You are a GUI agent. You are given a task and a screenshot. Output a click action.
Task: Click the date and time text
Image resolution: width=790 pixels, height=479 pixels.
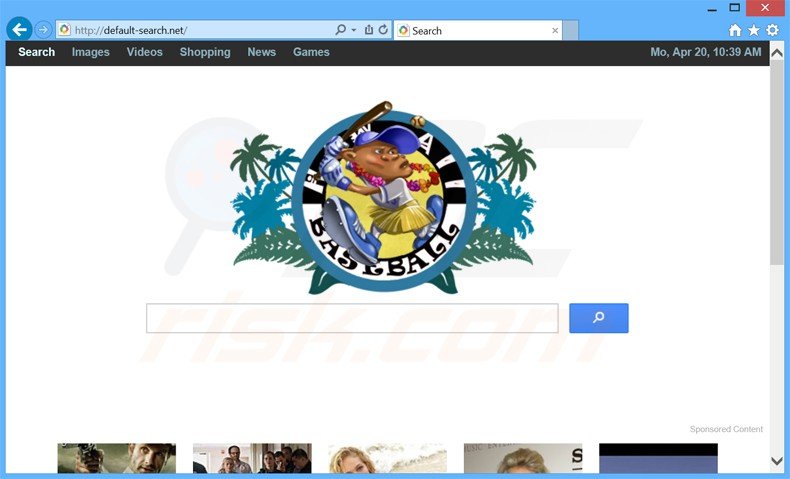(706, 52)
